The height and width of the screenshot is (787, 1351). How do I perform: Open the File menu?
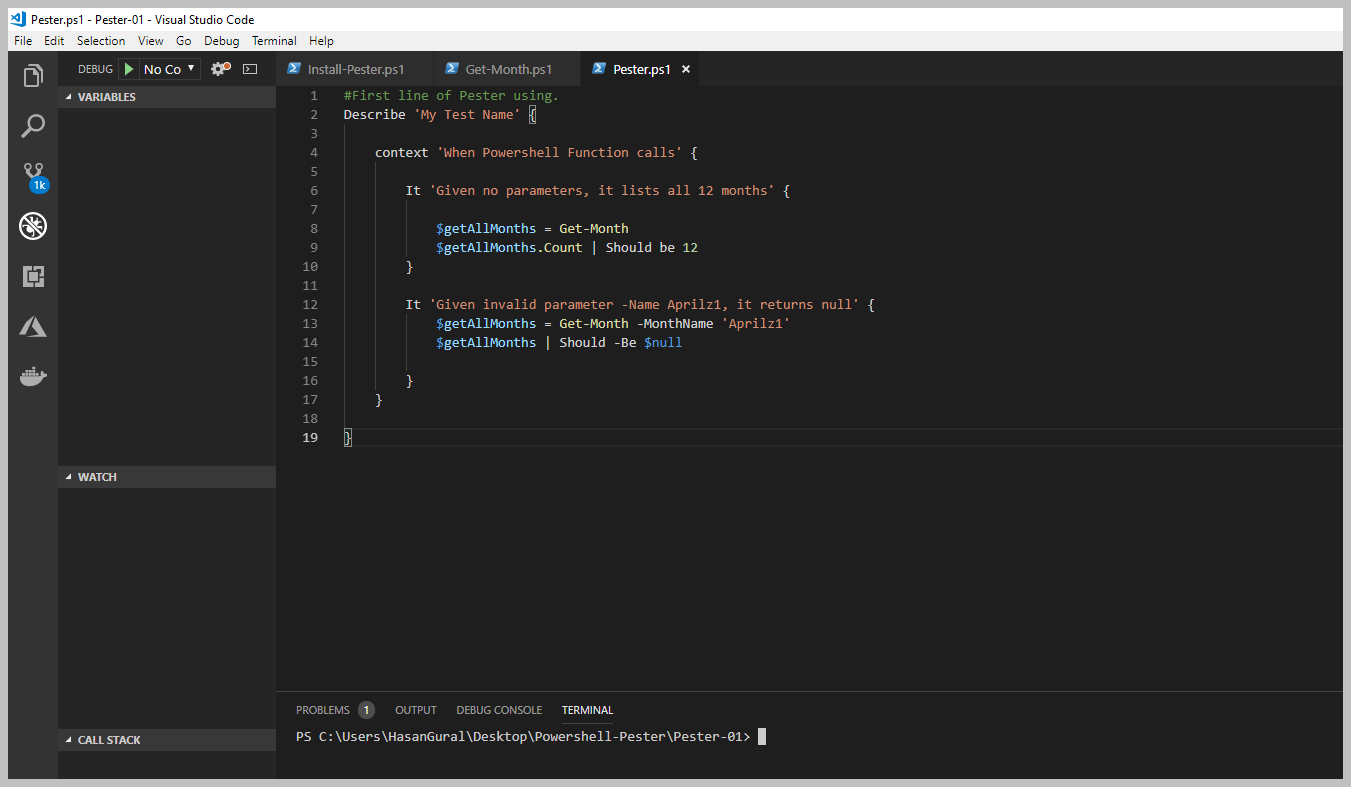23,41
